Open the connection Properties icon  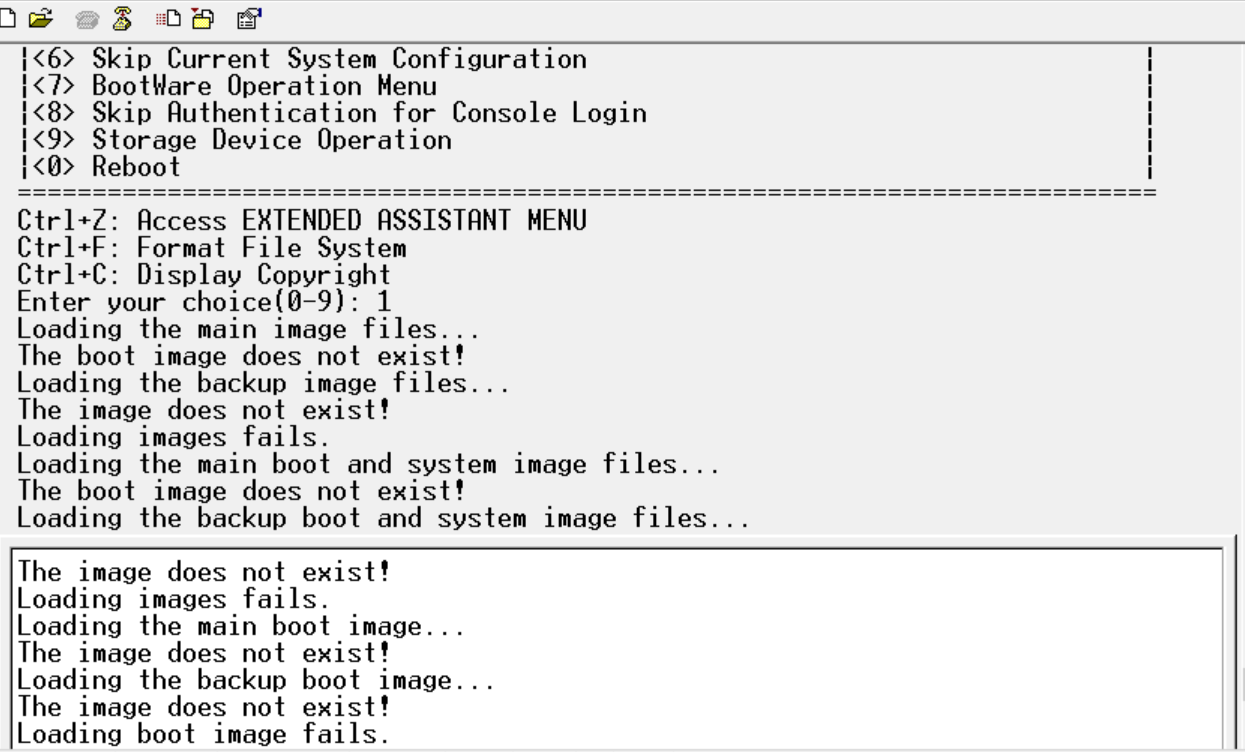247,17
